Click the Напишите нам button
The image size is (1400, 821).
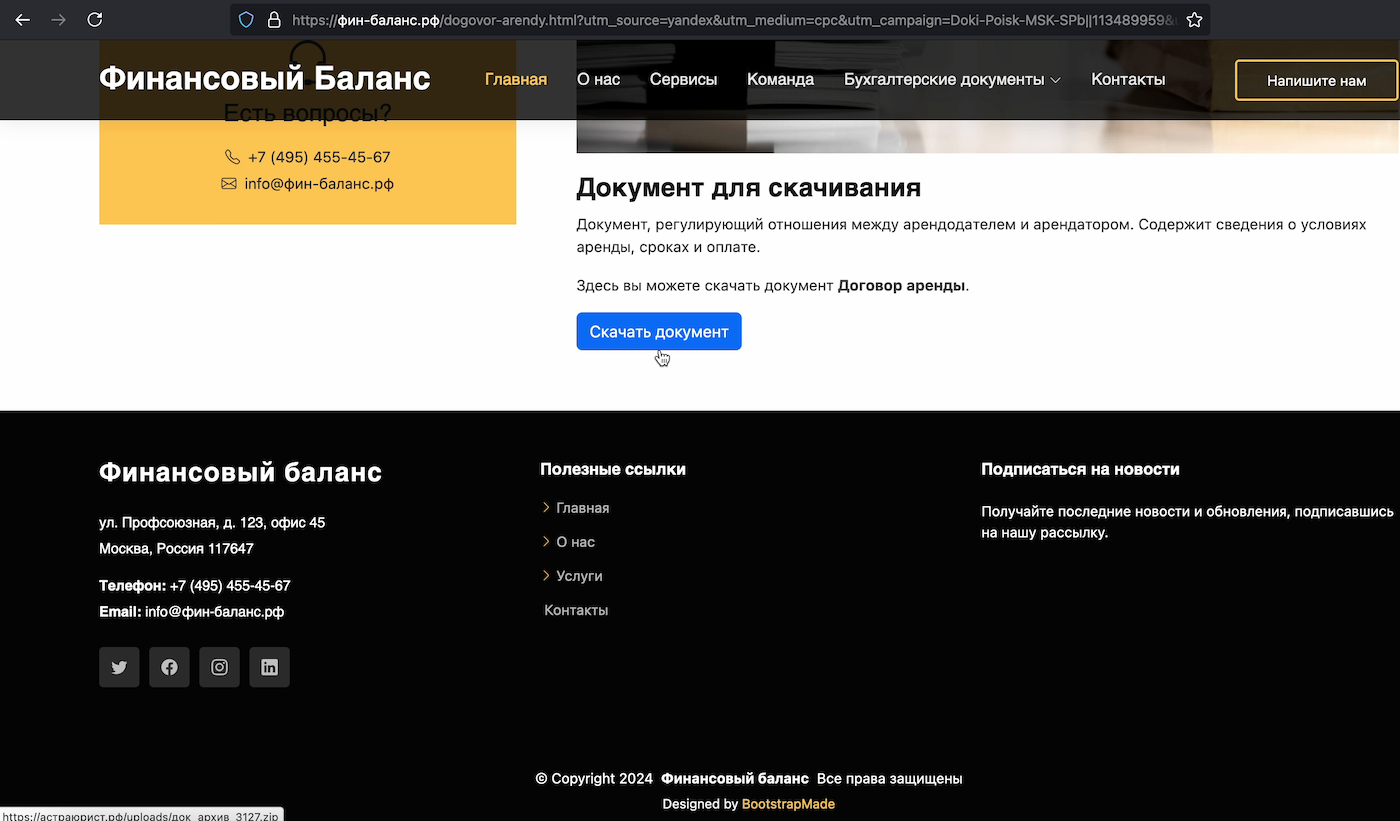pyautogui.click(x=1316, y=81)
